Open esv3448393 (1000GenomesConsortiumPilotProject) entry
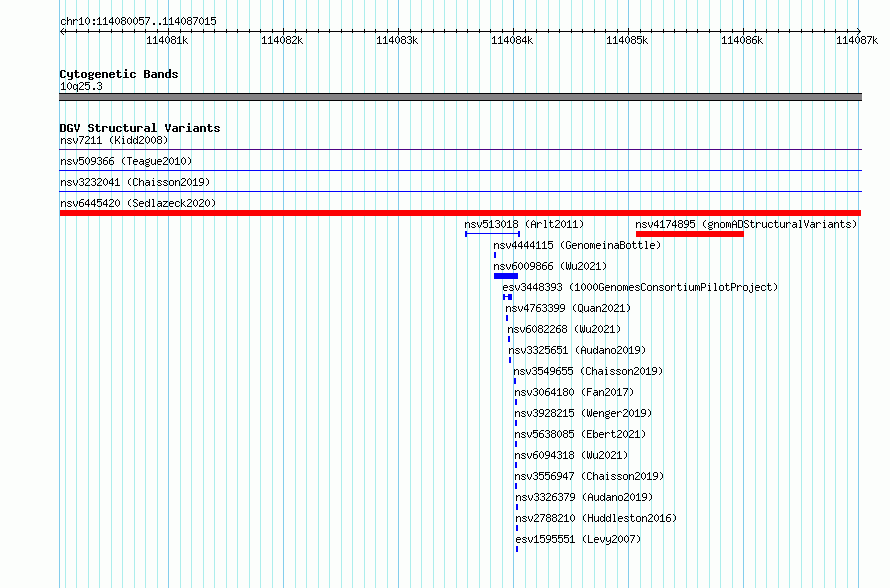The image size is (890, 588). click(640, 287)
